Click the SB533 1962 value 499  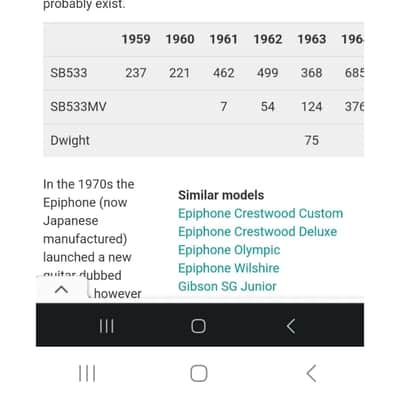click(268, 73)
